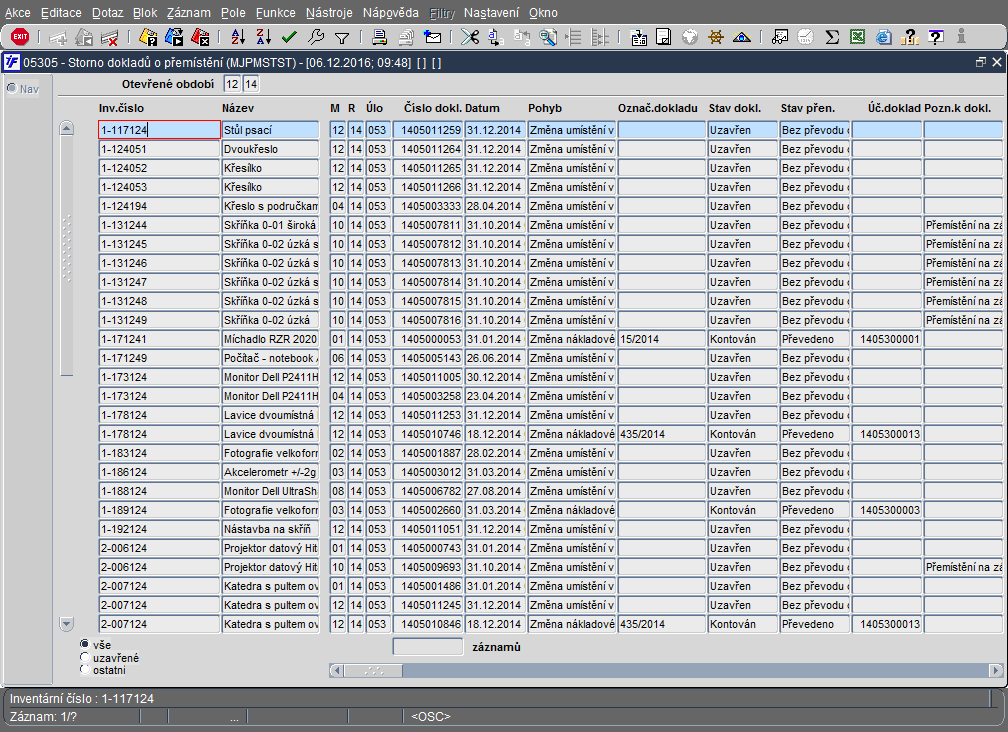Click the Excel export icon

858,37
